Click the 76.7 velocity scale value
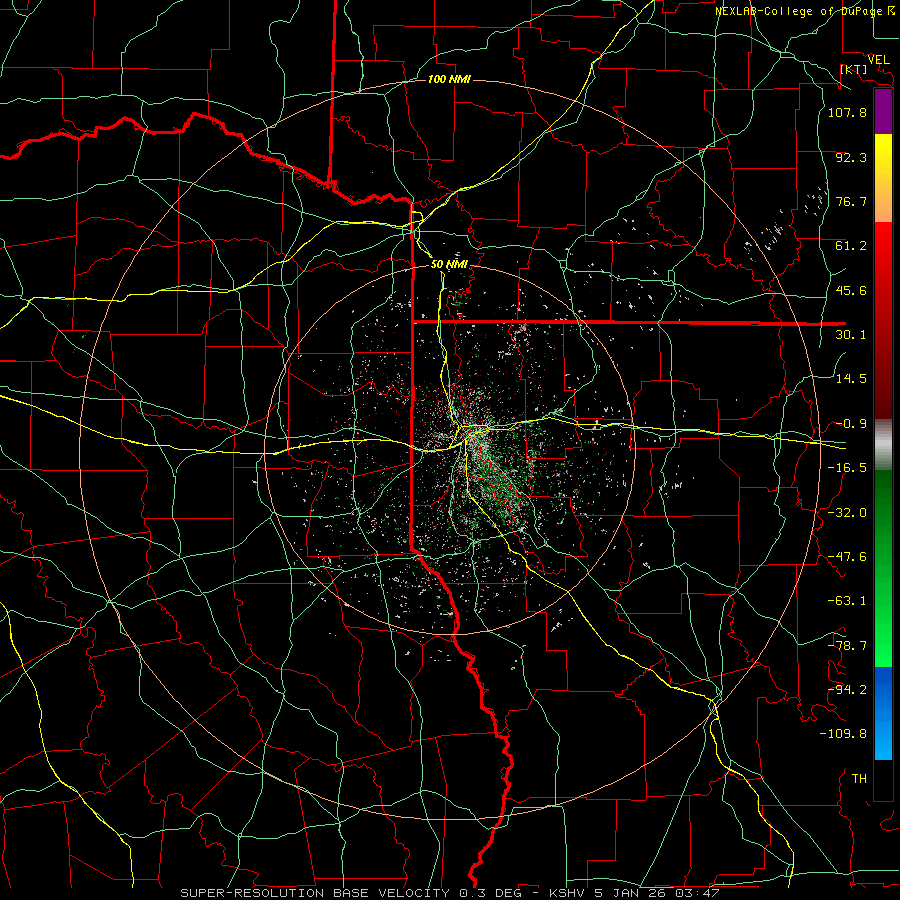Image resolution: width=900 pixels, height=900 pixels. pos(851,201)
